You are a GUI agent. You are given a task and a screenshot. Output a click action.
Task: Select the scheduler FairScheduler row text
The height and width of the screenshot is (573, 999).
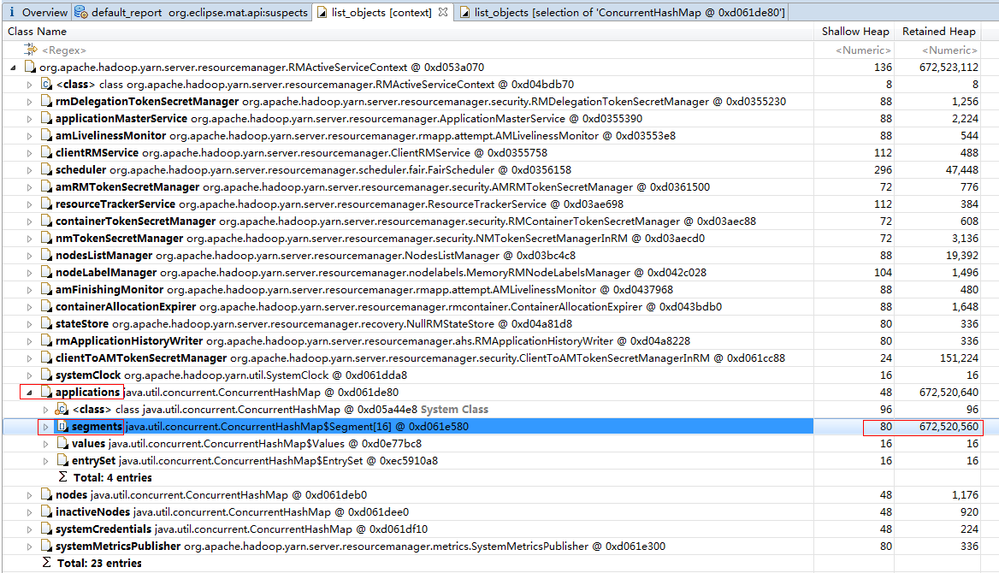pos(313,170)
